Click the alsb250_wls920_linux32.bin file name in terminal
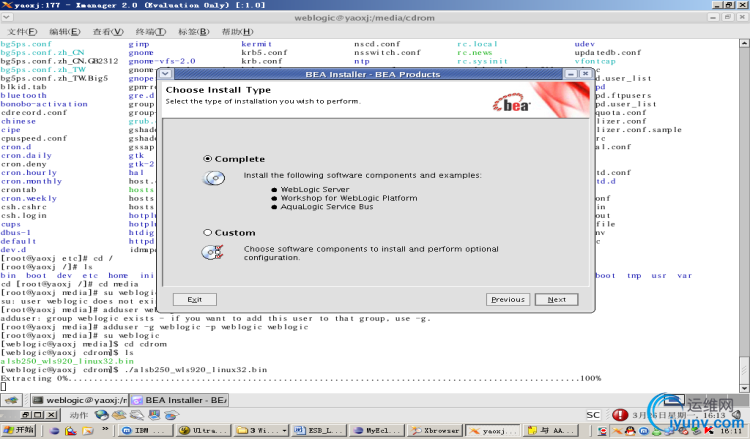 (67, 361)
